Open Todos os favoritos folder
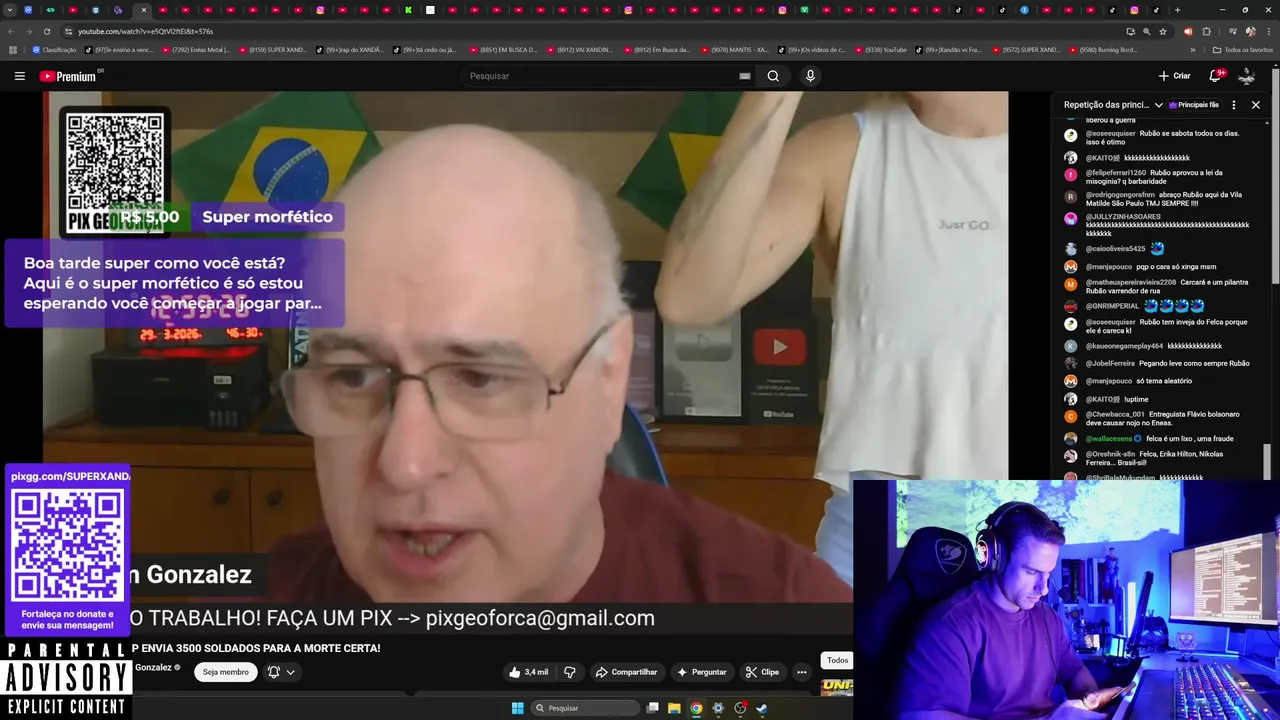Image resolution: width=1280 pixels, height=720 pixels. coord(1242,49)
